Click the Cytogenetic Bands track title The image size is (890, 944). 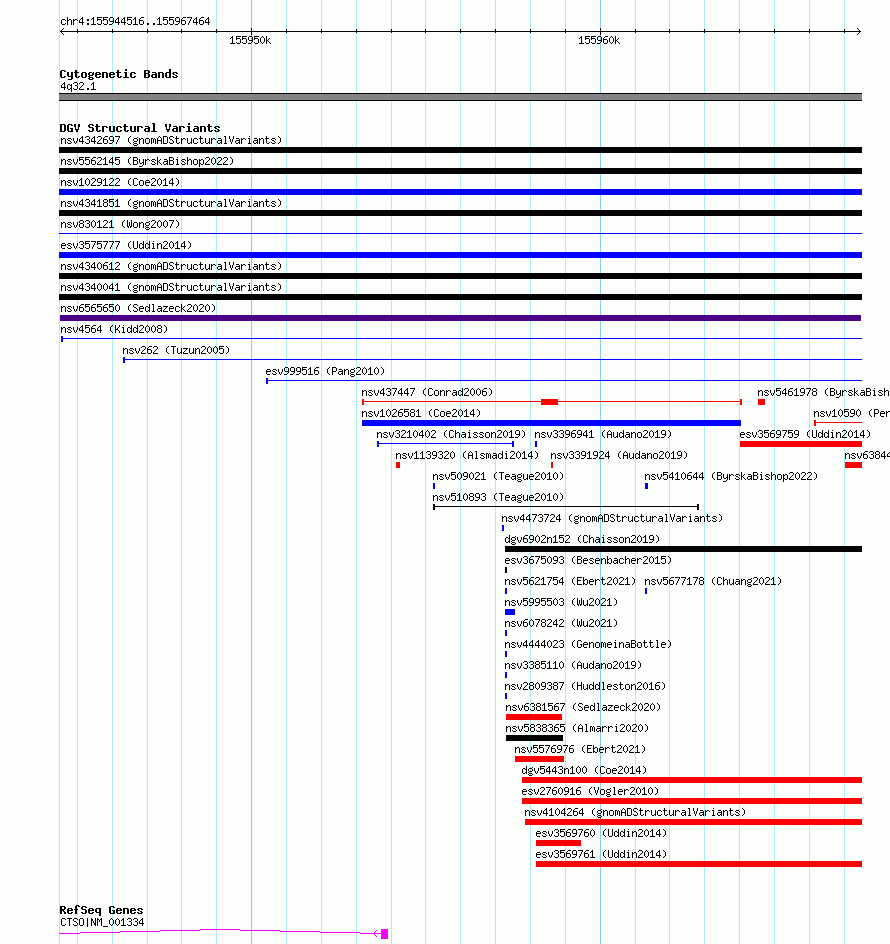click(x=119, y=74)
